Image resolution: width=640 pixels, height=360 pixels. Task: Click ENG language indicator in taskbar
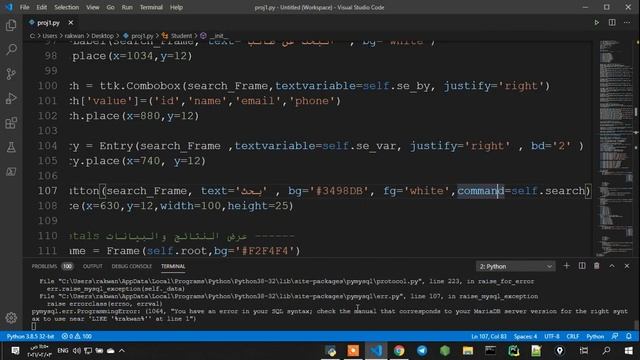pos(62,351)
